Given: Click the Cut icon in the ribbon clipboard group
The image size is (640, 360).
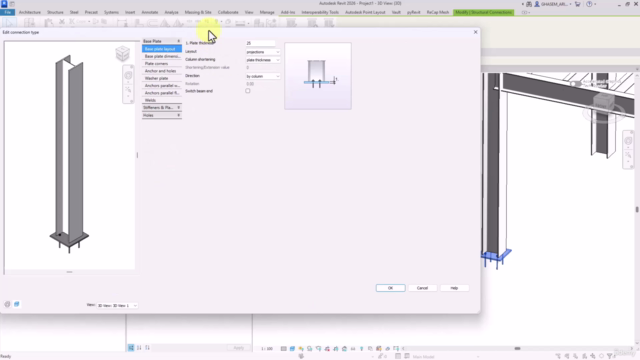Looking at the screenshot, I should pyautogui.click(x=62, y=22).
